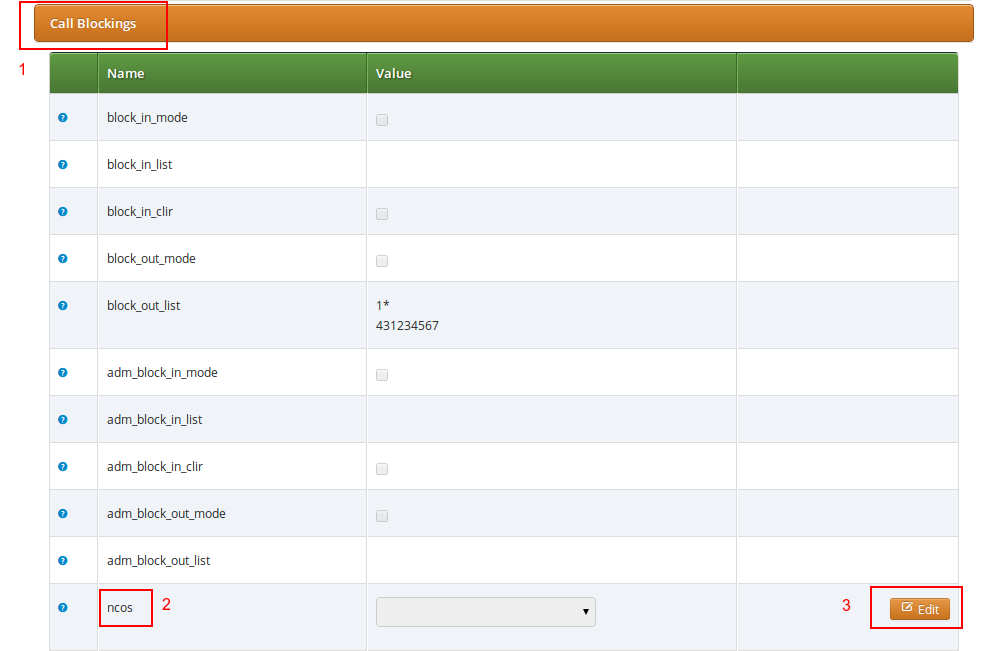Open the ncos dropdown list
Screen dimensions: 1005x651
point(485,612)
